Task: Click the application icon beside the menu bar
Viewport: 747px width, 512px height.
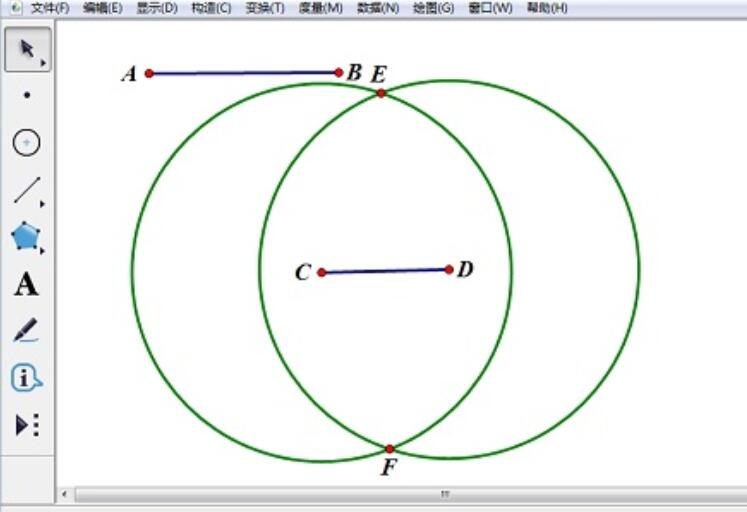Action: click(x=16, y=8)
